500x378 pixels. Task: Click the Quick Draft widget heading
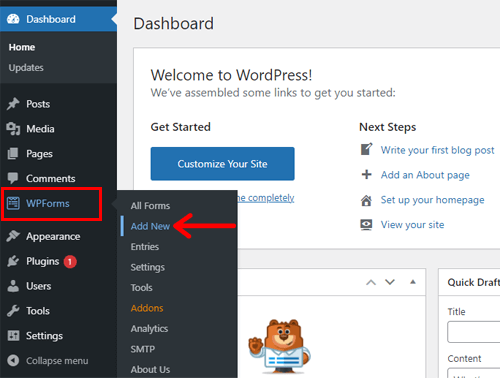tap(474, 282)
